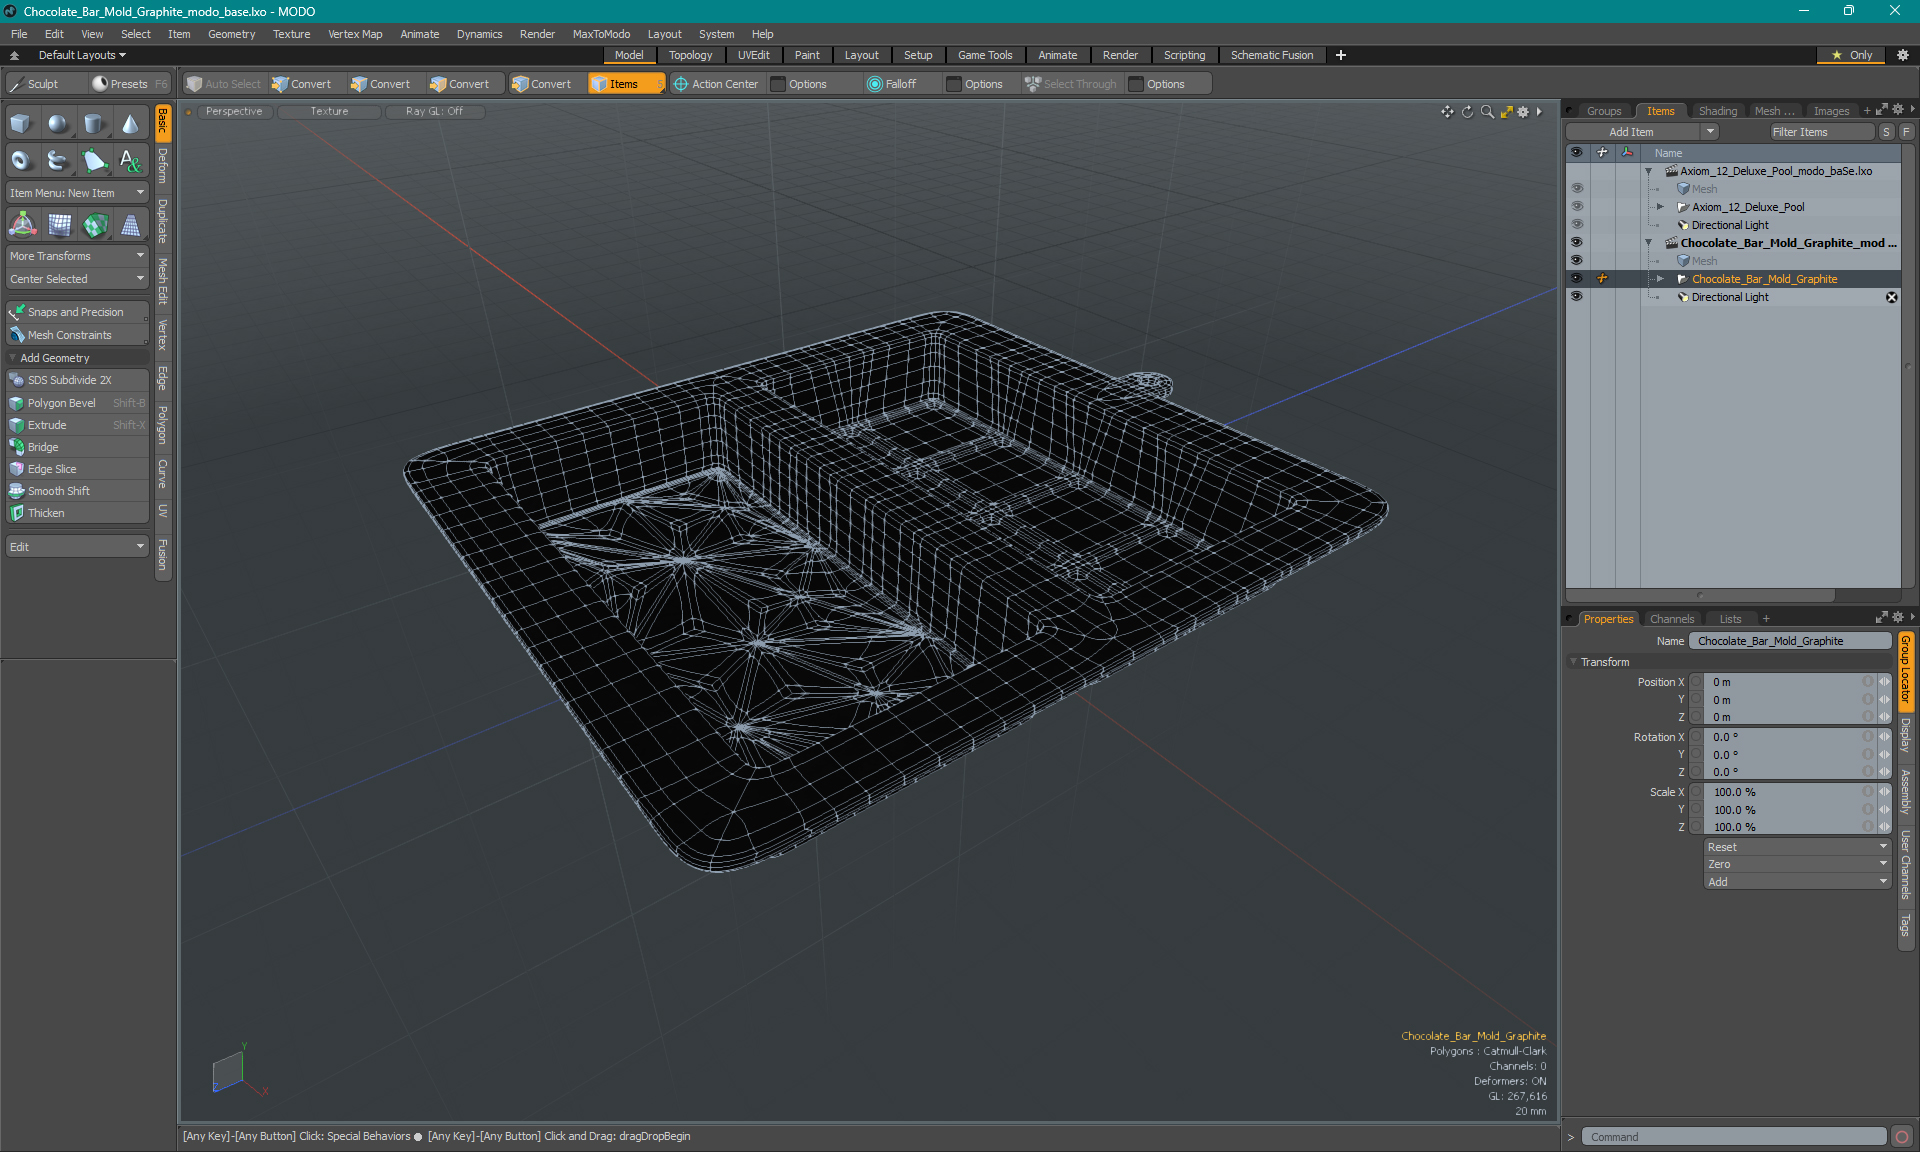Toggle visibility of Axiom_12_Deluxe_Pool mesh

tap(1576, 188)
